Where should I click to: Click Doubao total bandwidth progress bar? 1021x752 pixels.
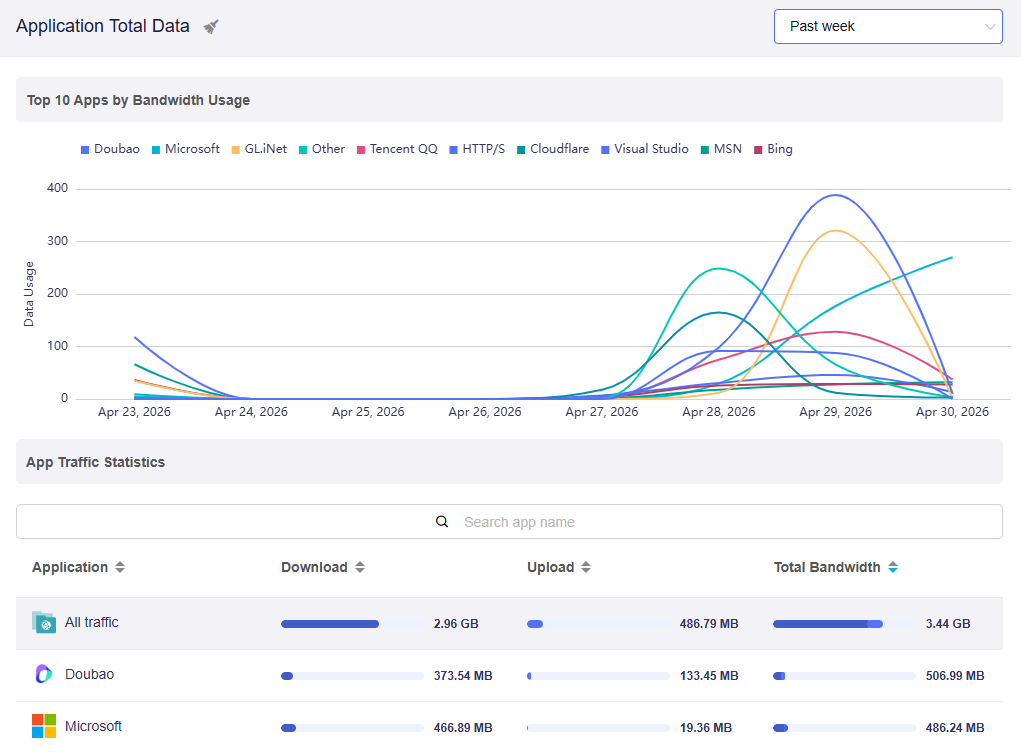[844, 676]
